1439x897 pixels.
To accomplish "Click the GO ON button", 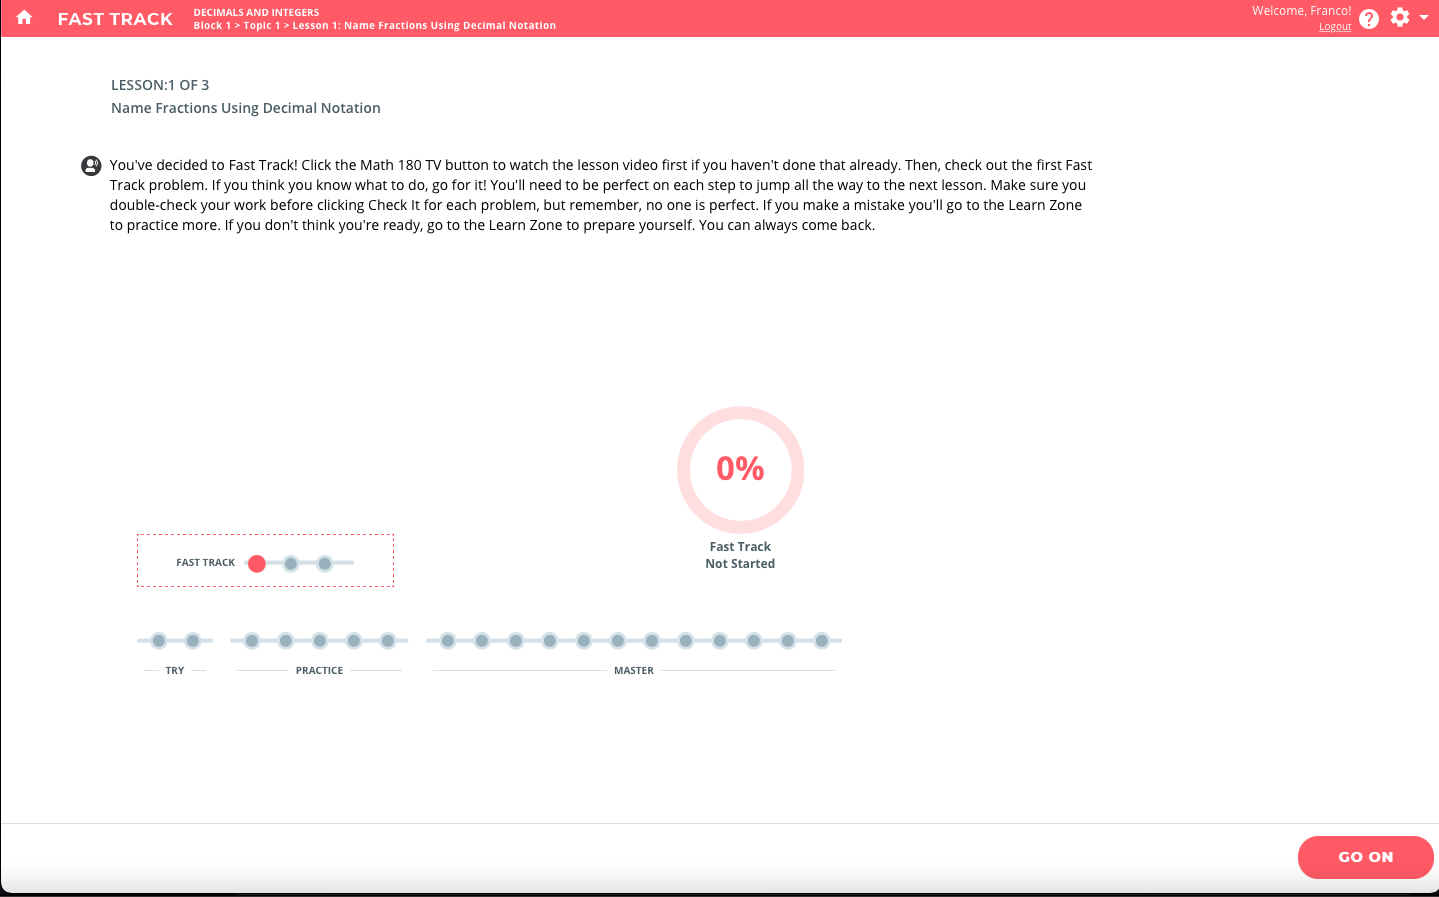I will point(1365,857).
